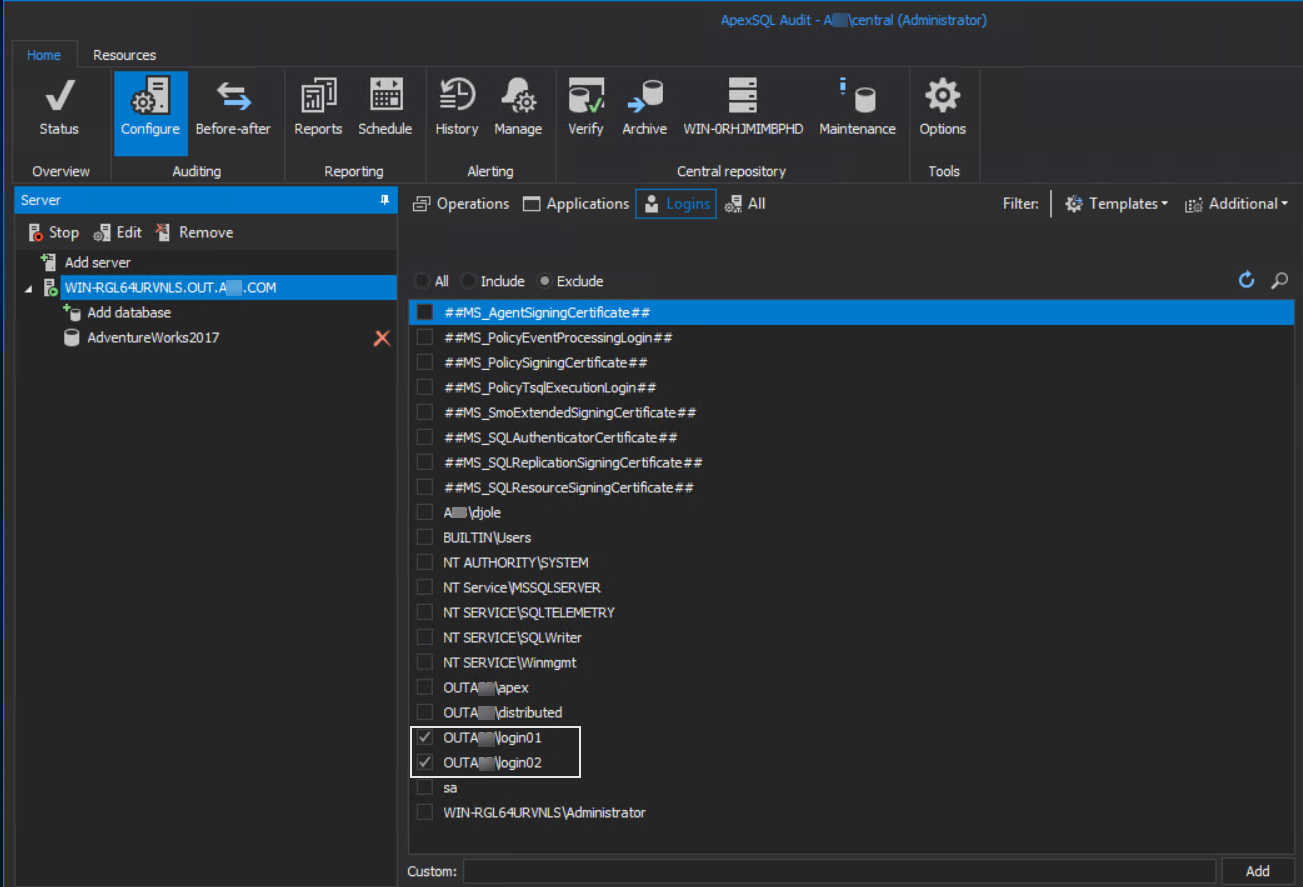This screenshot has height=887, width=1303.
Task: Select ##MS_SQLResourceSigningCertificate## row text
Action: [569, 487]
